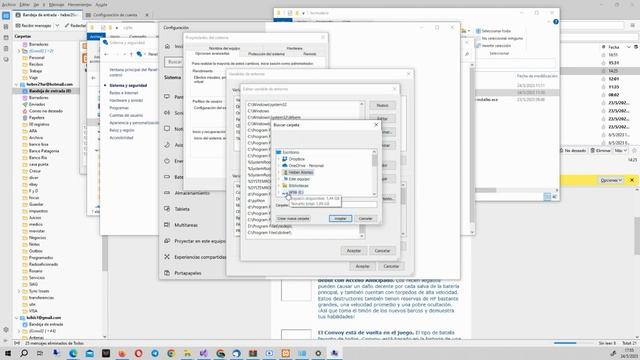
Task: Open Accesibilidad in Control Panel
Action: tap(121, 138)
